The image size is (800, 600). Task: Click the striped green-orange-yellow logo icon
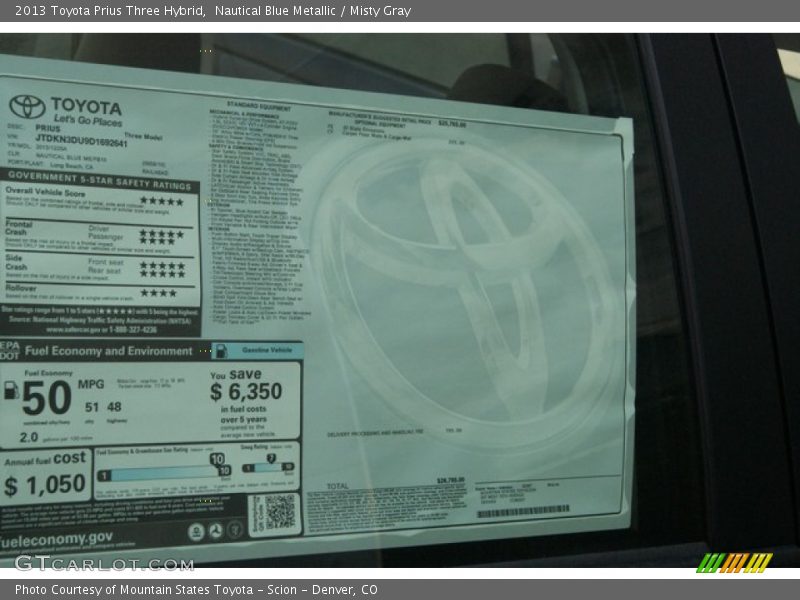[735, 563]
